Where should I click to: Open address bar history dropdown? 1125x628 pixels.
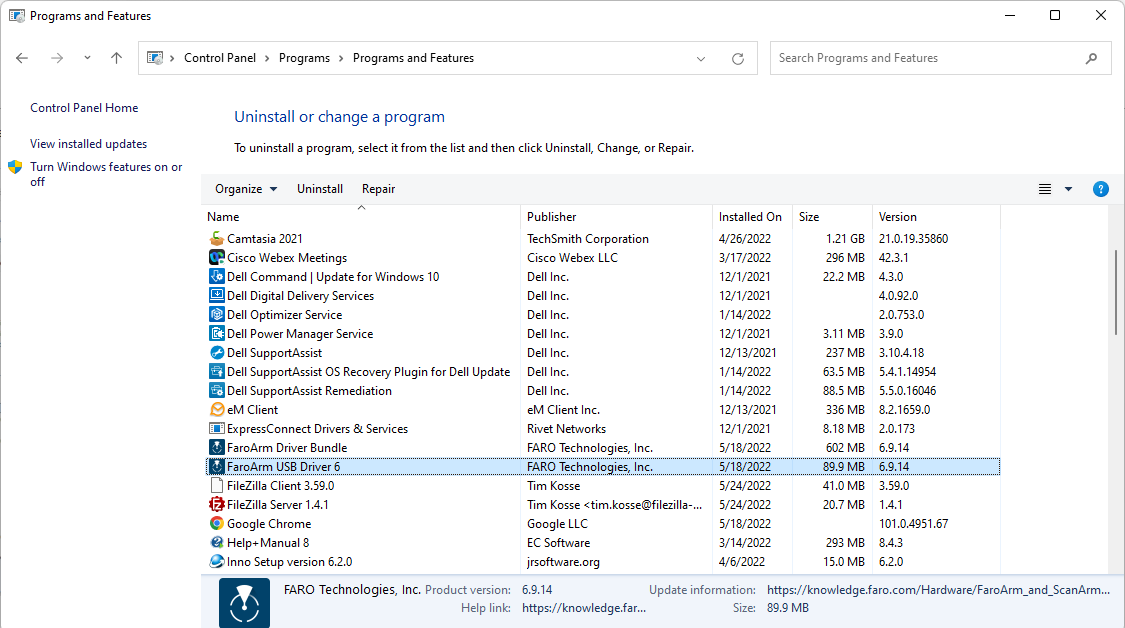[x=701, y=58]
